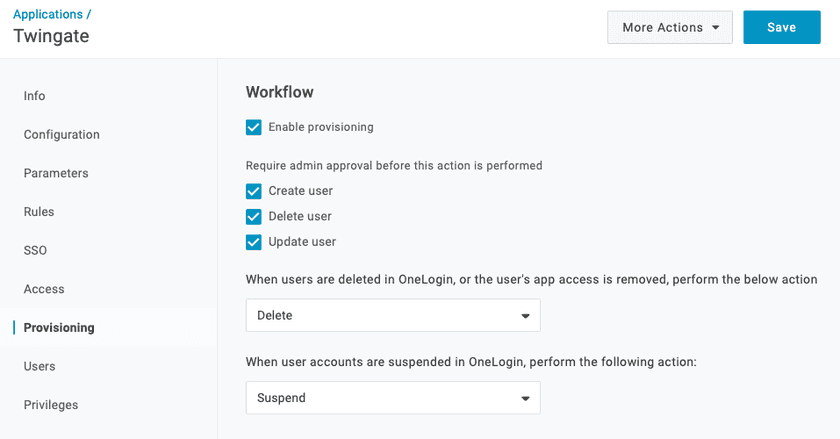840x439 pixels.
Task: Open the Info tab
Action: point(35,96)
